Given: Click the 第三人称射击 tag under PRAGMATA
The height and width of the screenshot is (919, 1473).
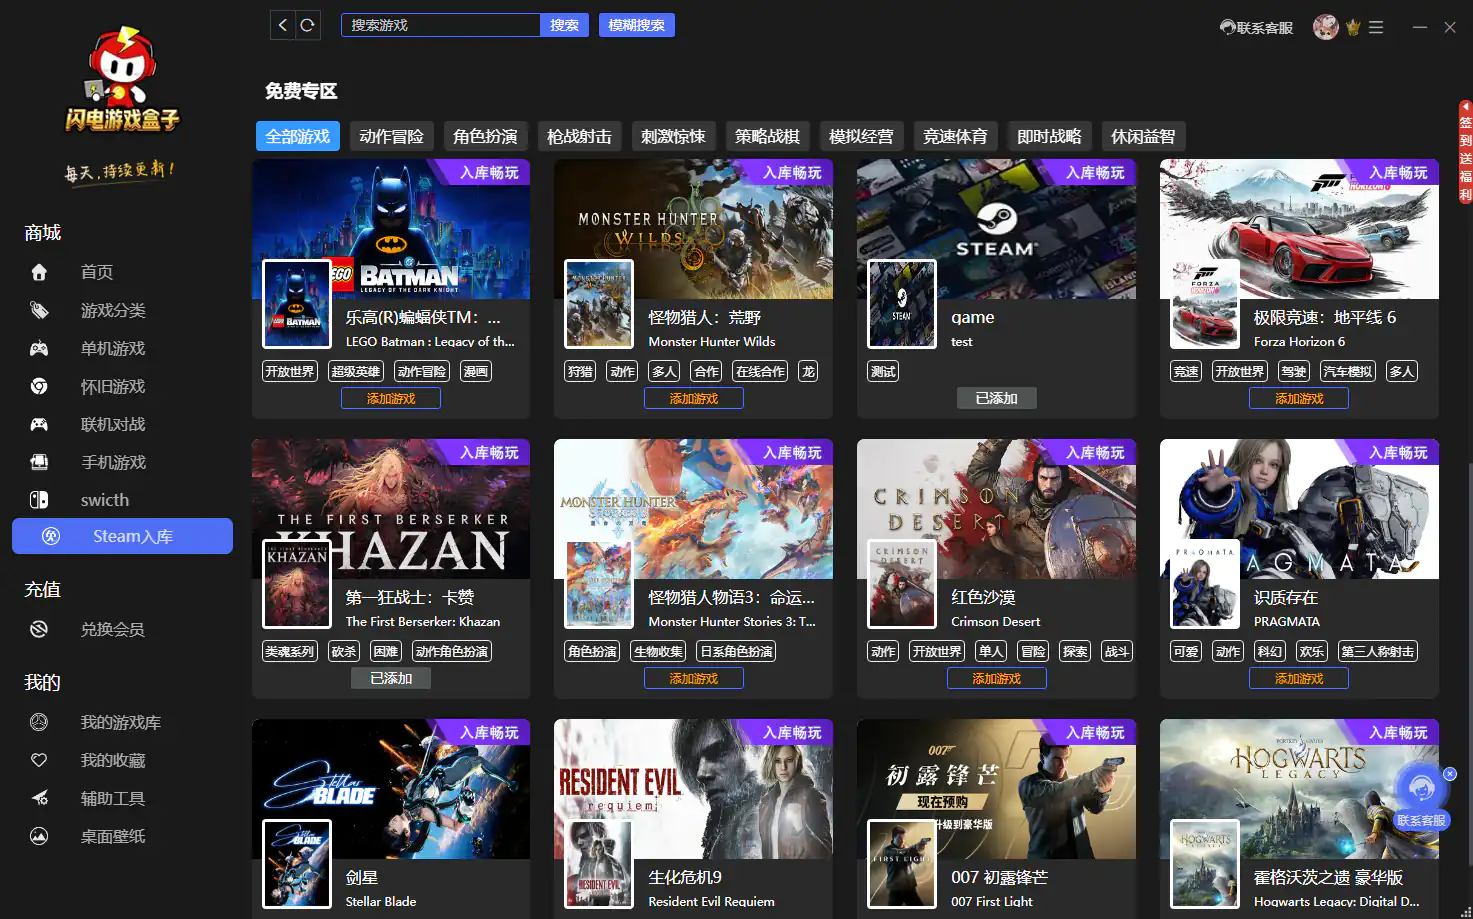Looking at the screenshot, I should click(x=1378, y=651).
